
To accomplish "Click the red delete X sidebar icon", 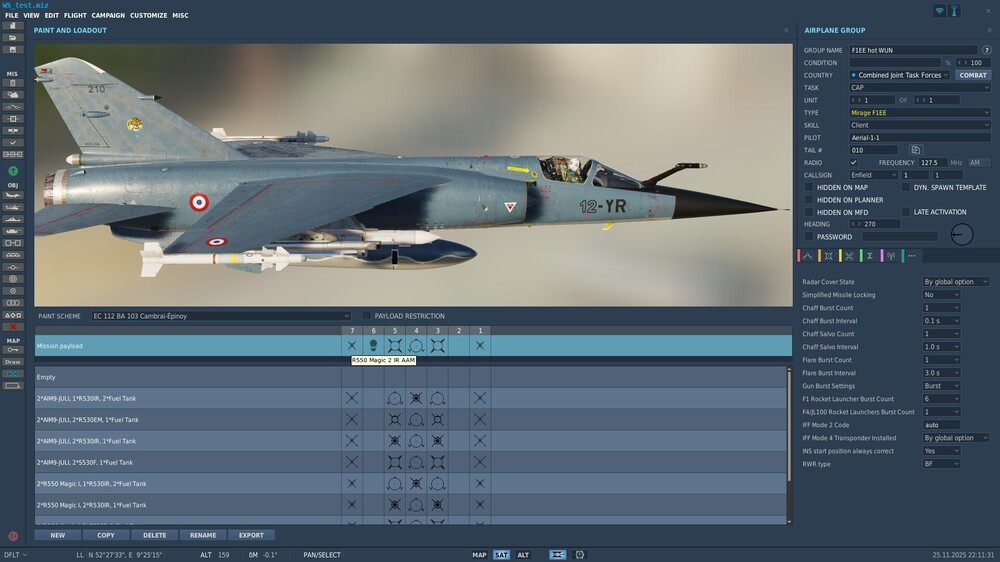I will click(13, 327).
